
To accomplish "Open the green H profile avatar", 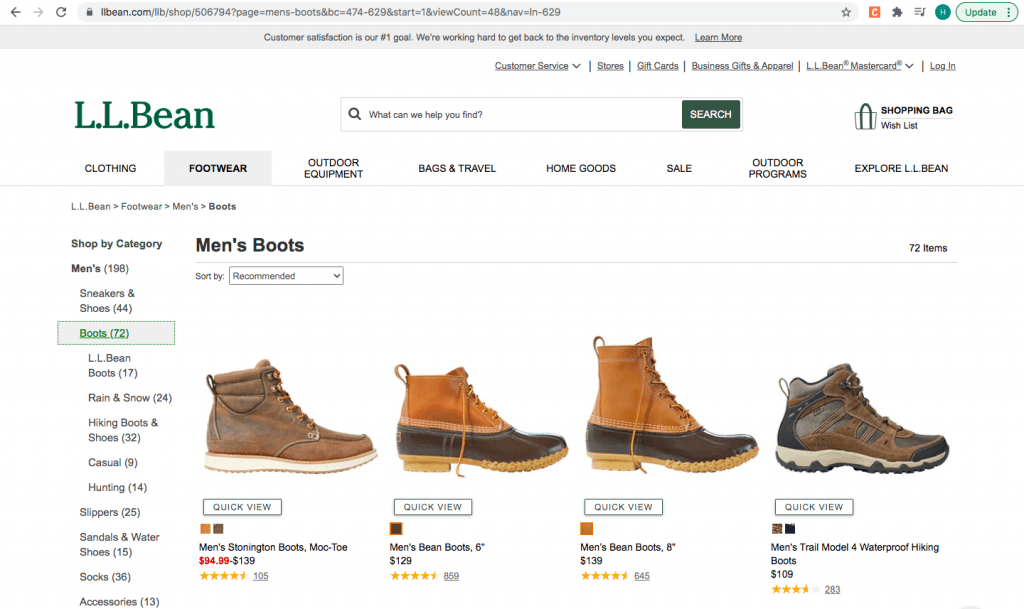I will pyautogui.click(x=942, y=12).
